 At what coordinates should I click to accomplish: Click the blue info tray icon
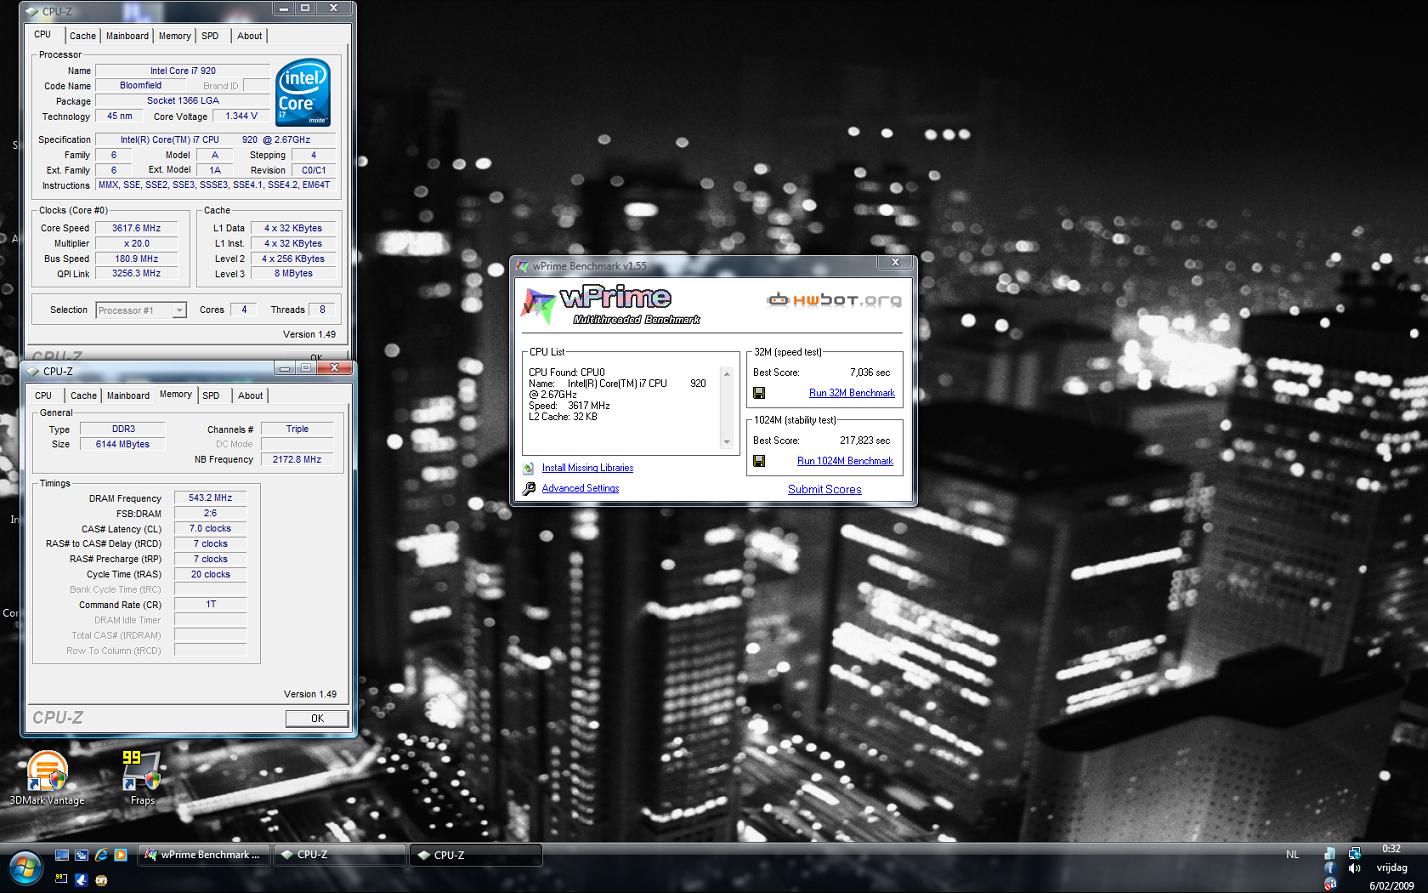1330,868
